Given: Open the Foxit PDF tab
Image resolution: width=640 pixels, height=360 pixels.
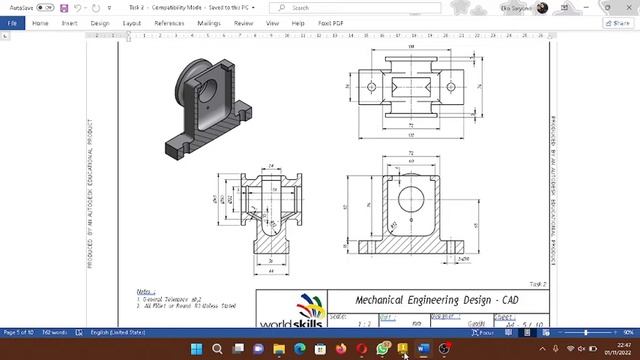Looking at the screenshot, I should point(331,23).
